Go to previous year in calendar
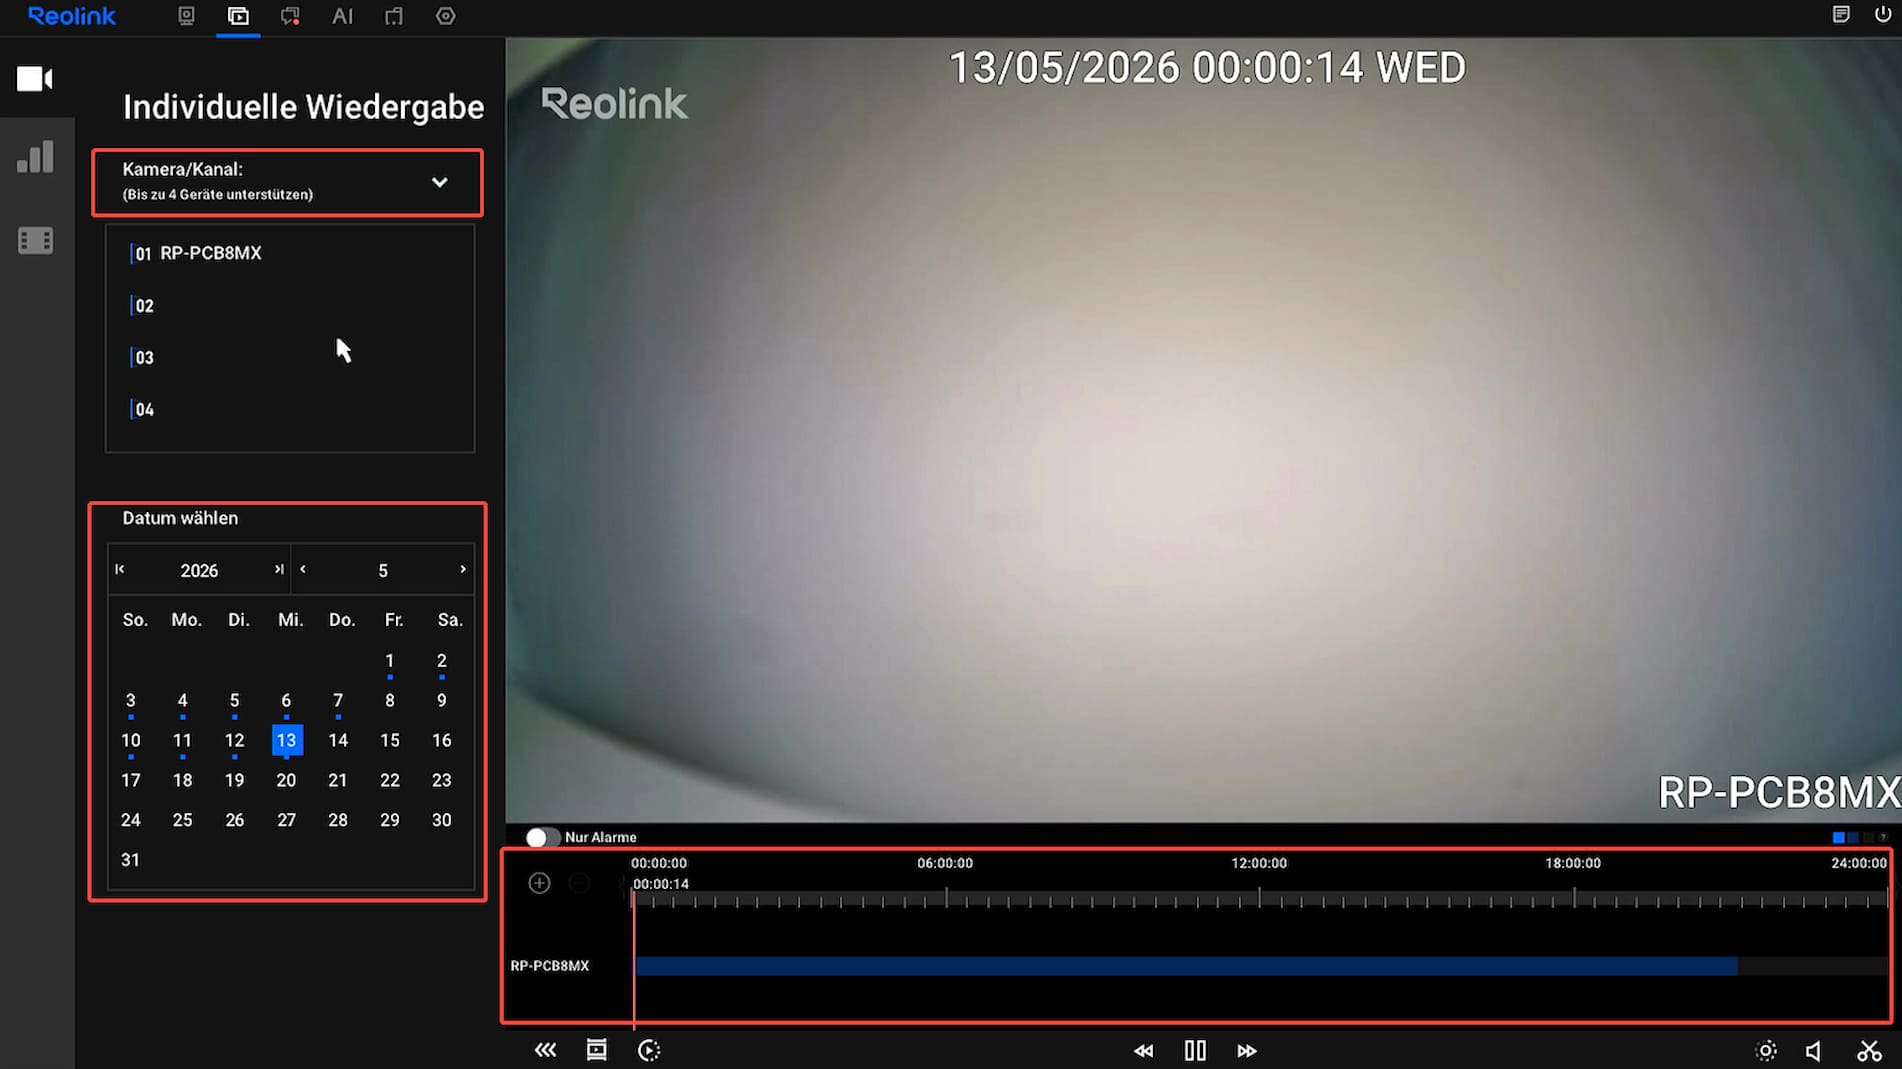The image size is (1902, 1069). (x=120, y=569)
